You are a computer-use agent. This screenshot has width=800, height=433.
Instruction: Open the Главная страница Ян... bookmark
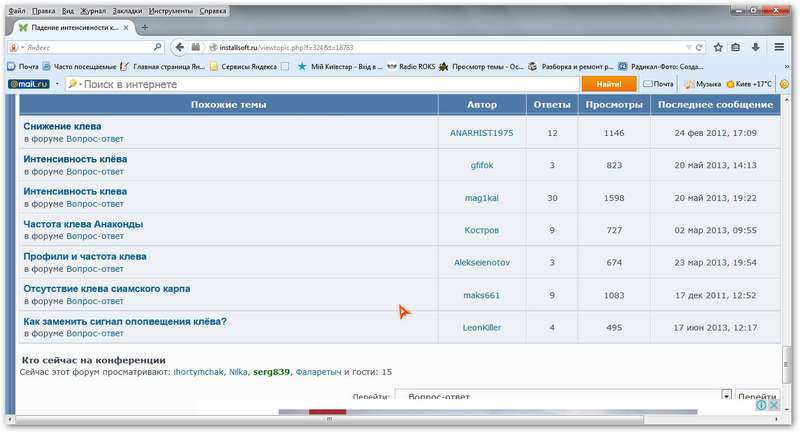(163, 66)
